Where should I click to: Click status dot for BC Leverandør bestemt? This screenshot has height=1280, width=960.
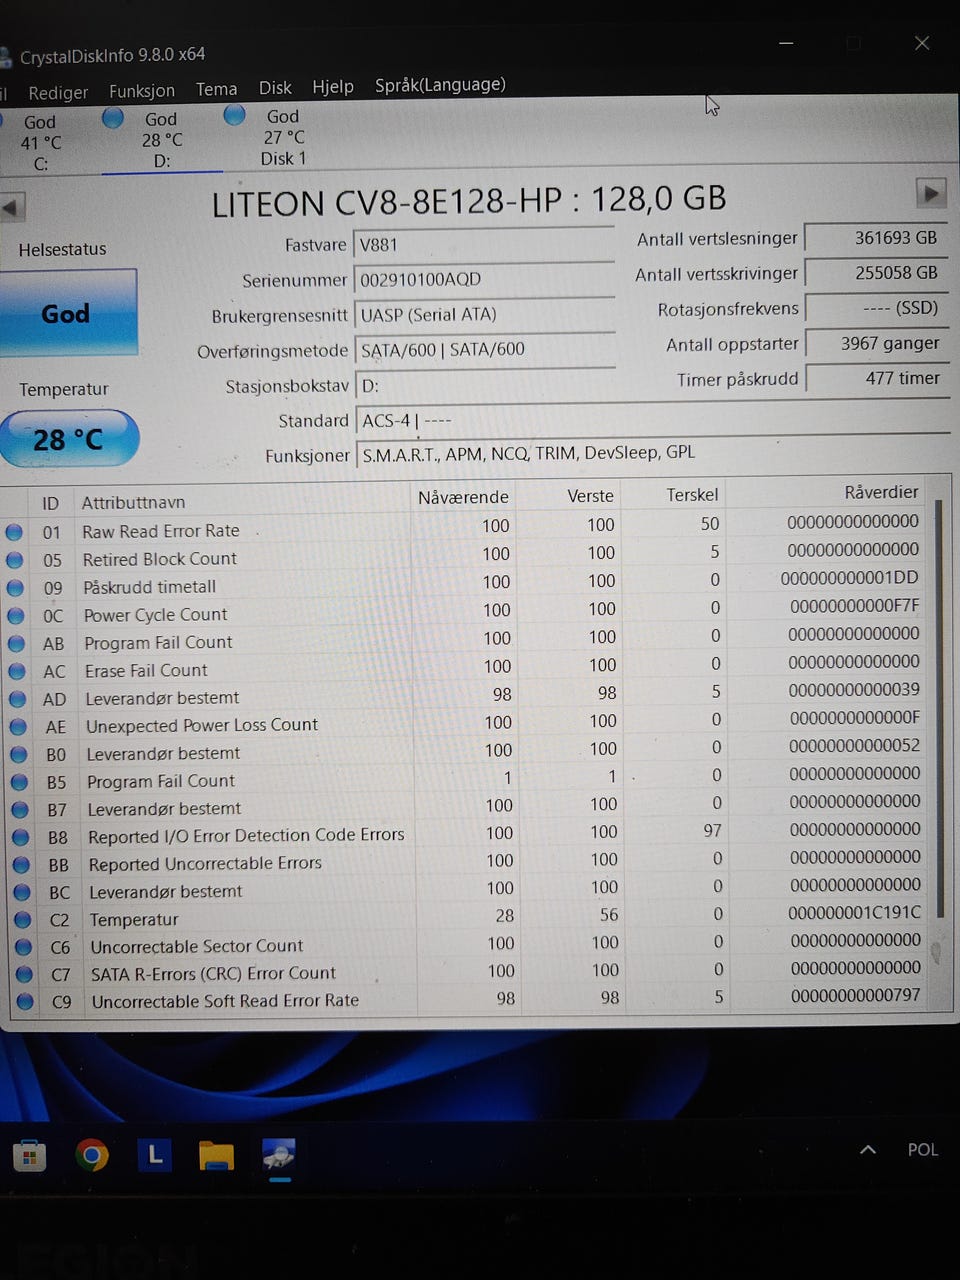point(21,892)
